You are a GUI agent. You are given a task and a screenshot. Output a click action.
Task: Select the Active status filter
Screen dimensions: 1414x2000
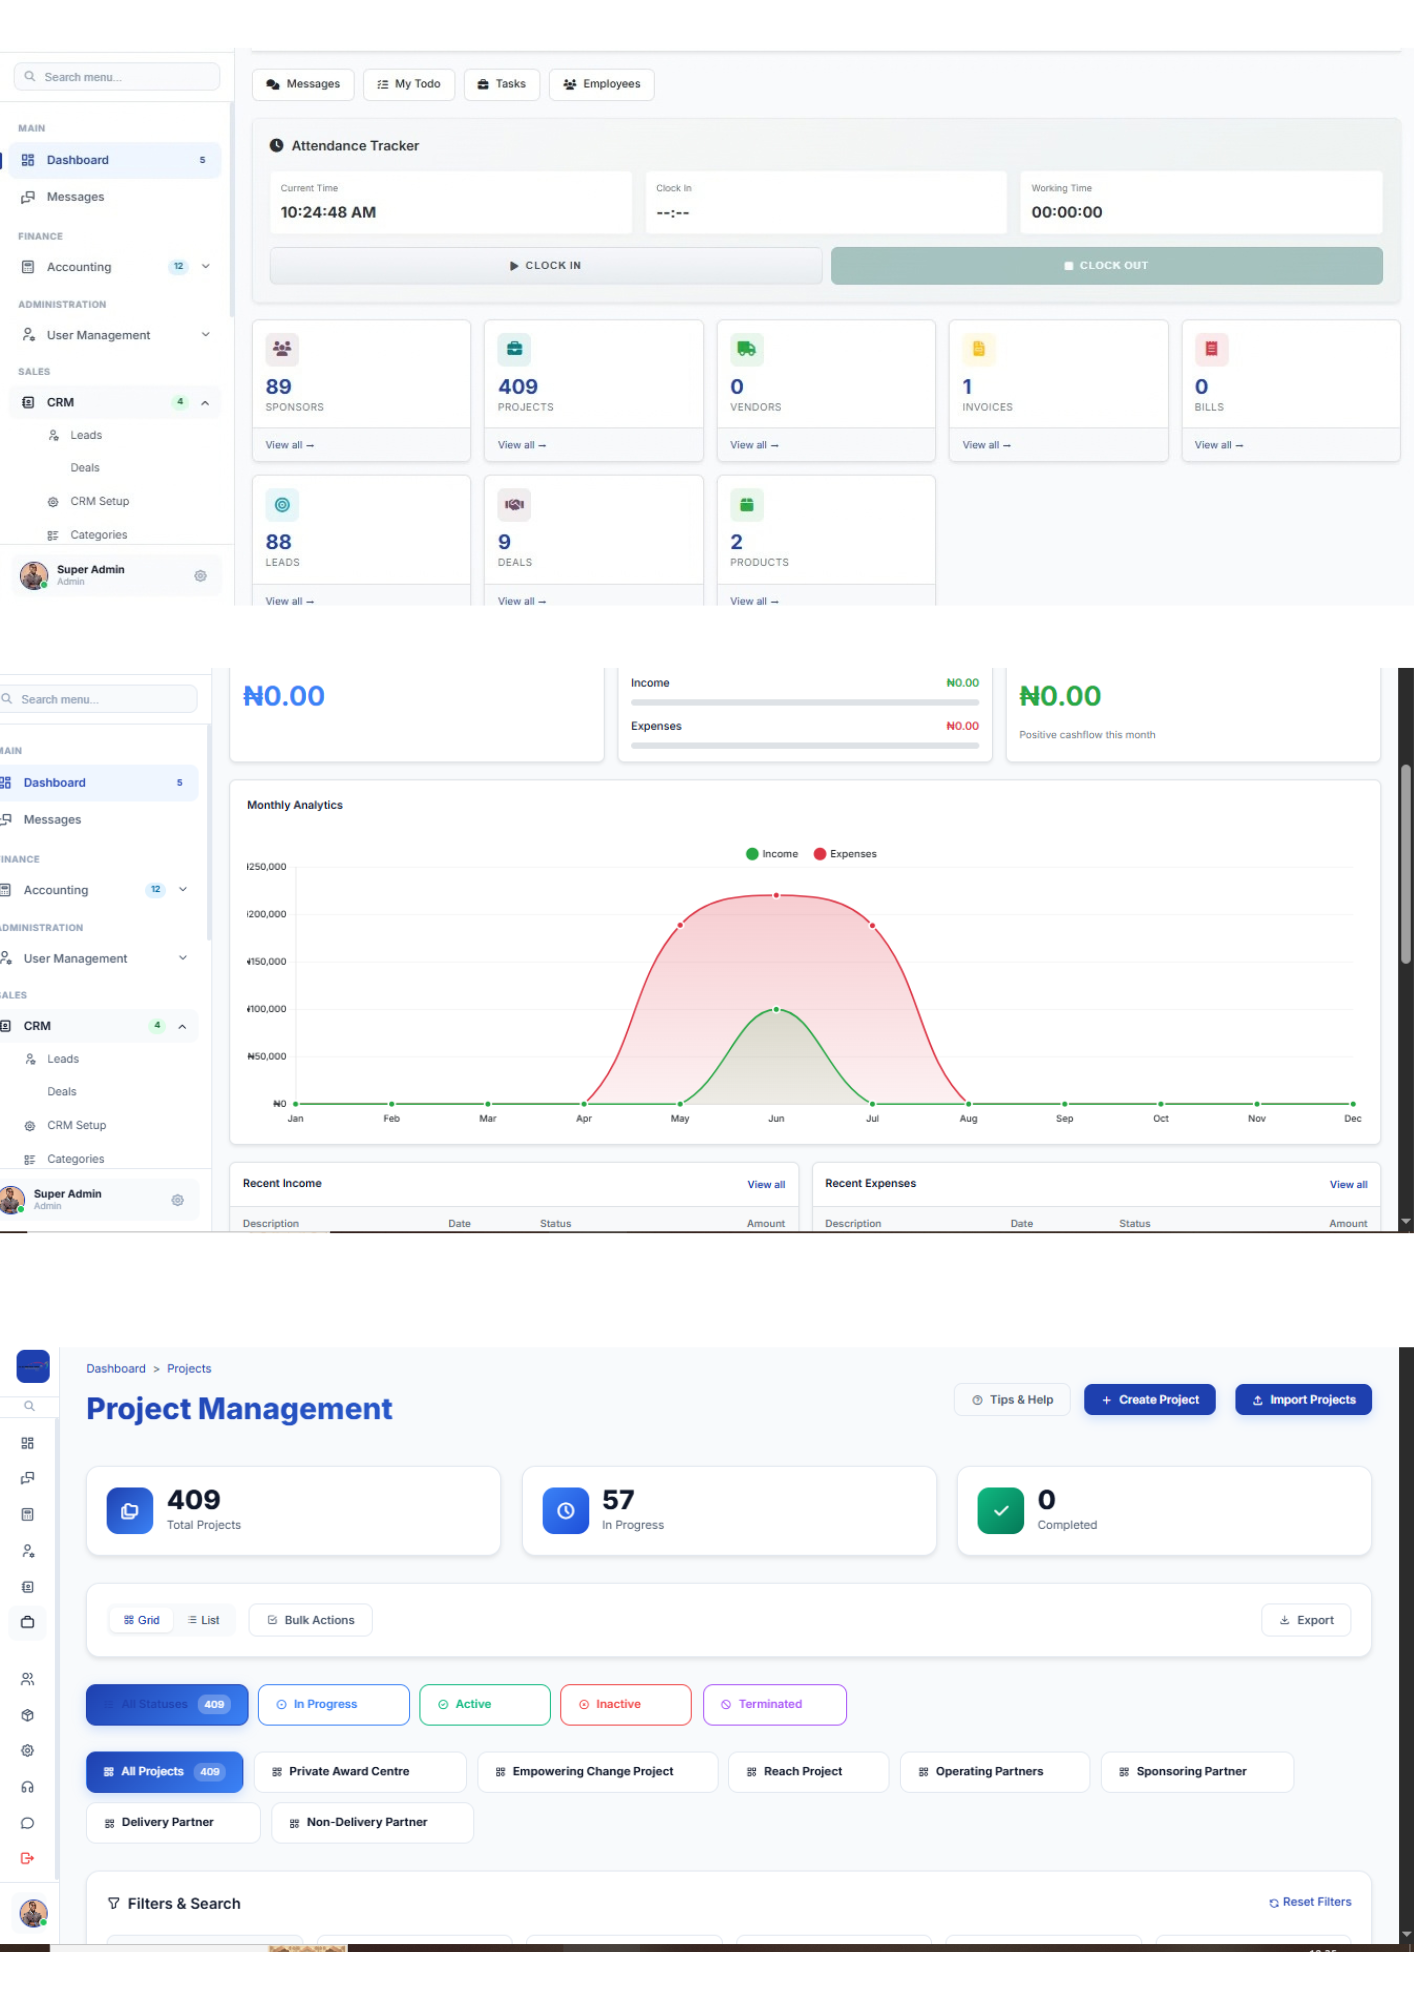(485, 1704)
